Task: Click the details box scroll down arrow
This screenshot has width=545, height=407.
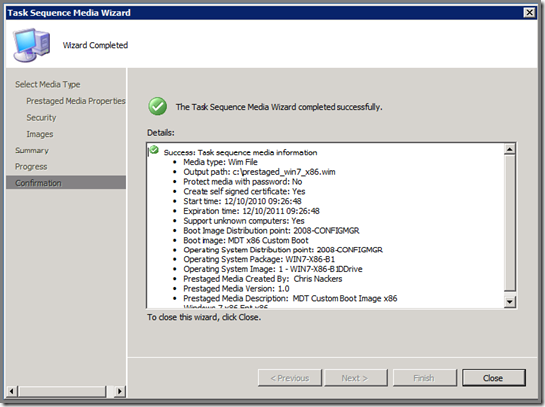Action: tap(510, 302)
